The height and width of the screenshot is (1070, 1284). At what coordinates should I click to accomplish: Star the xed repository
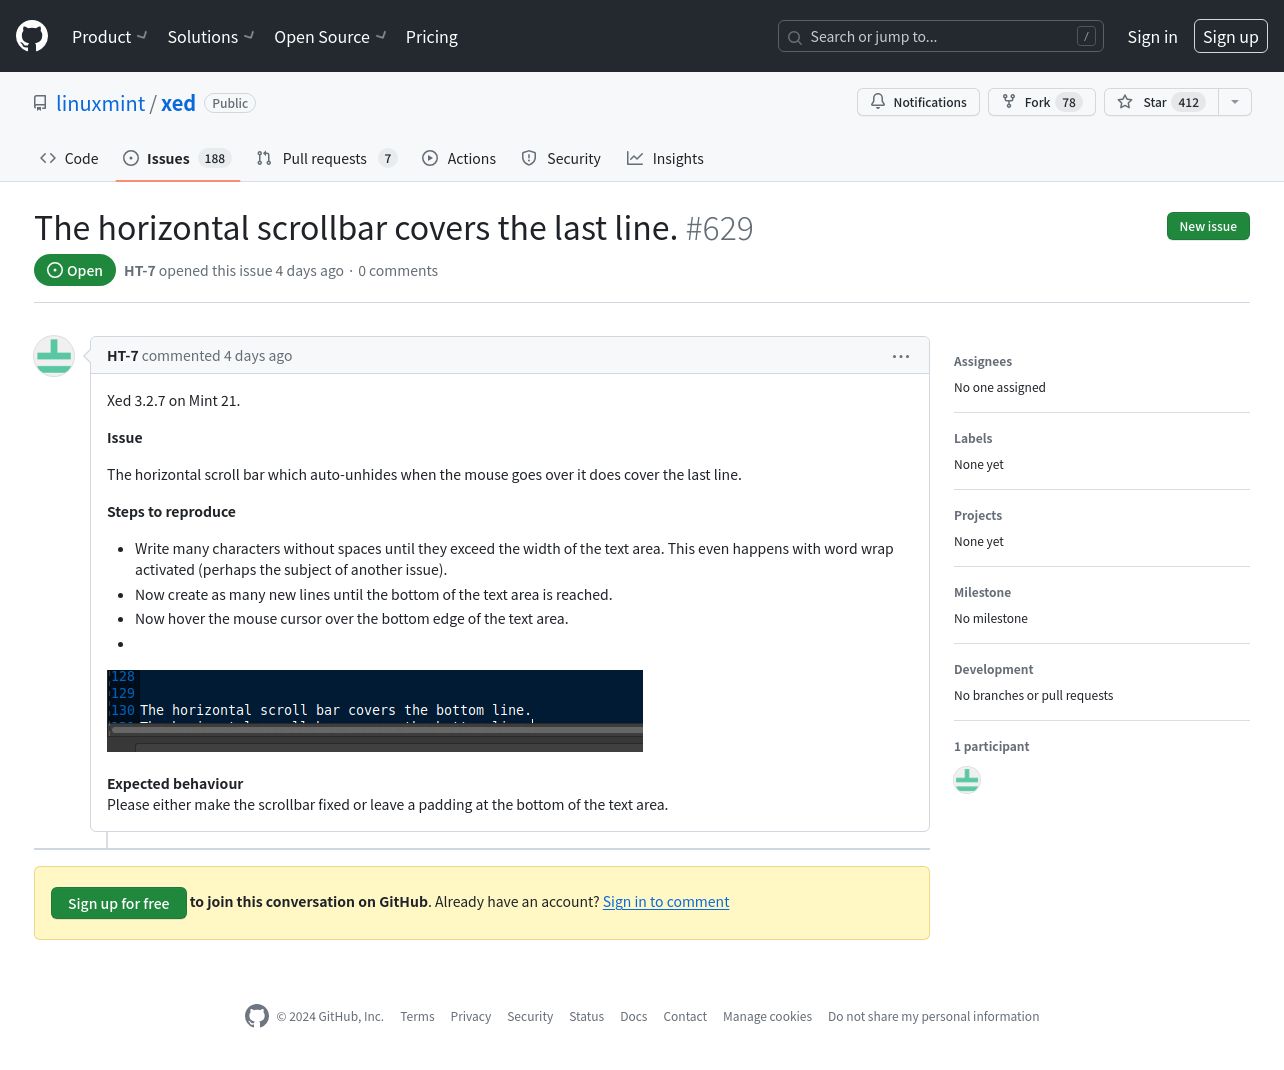click(x=1161, y=102)
